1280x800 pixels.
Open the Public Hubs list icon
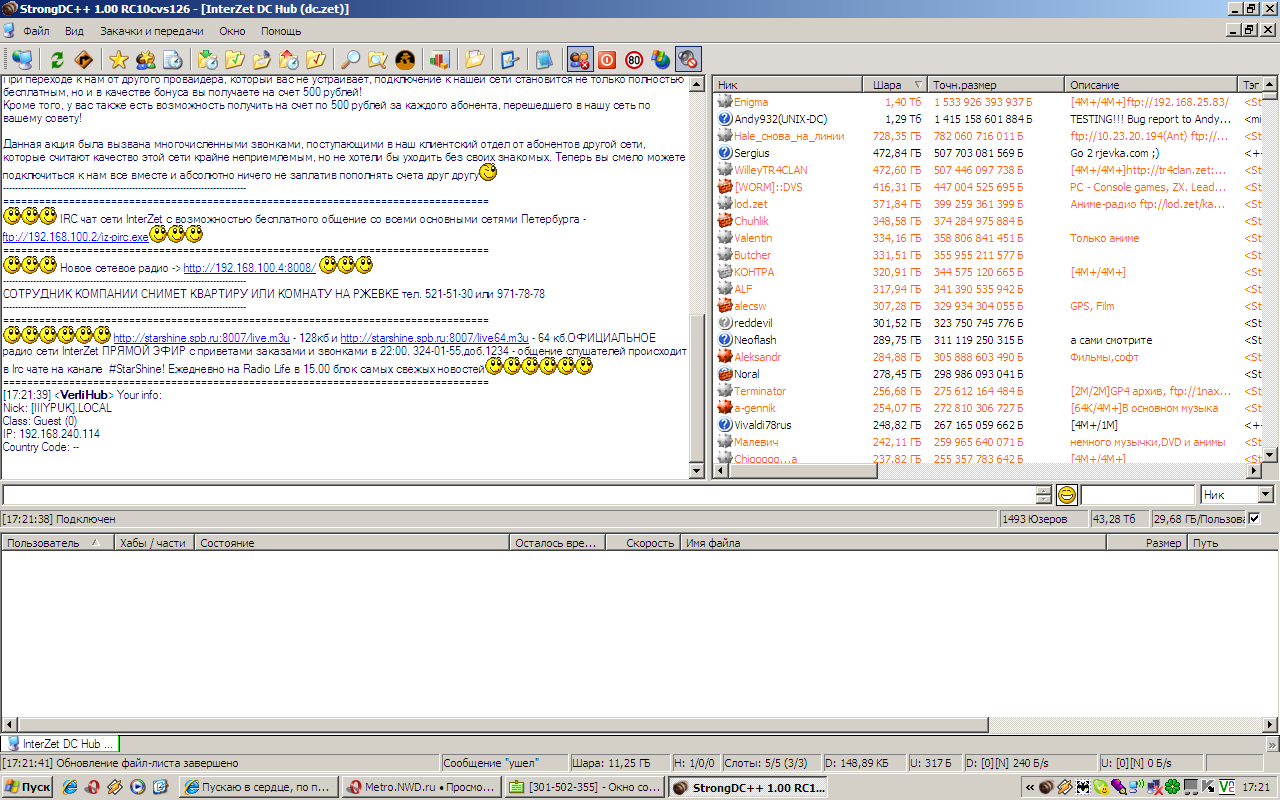click(21, 59)
